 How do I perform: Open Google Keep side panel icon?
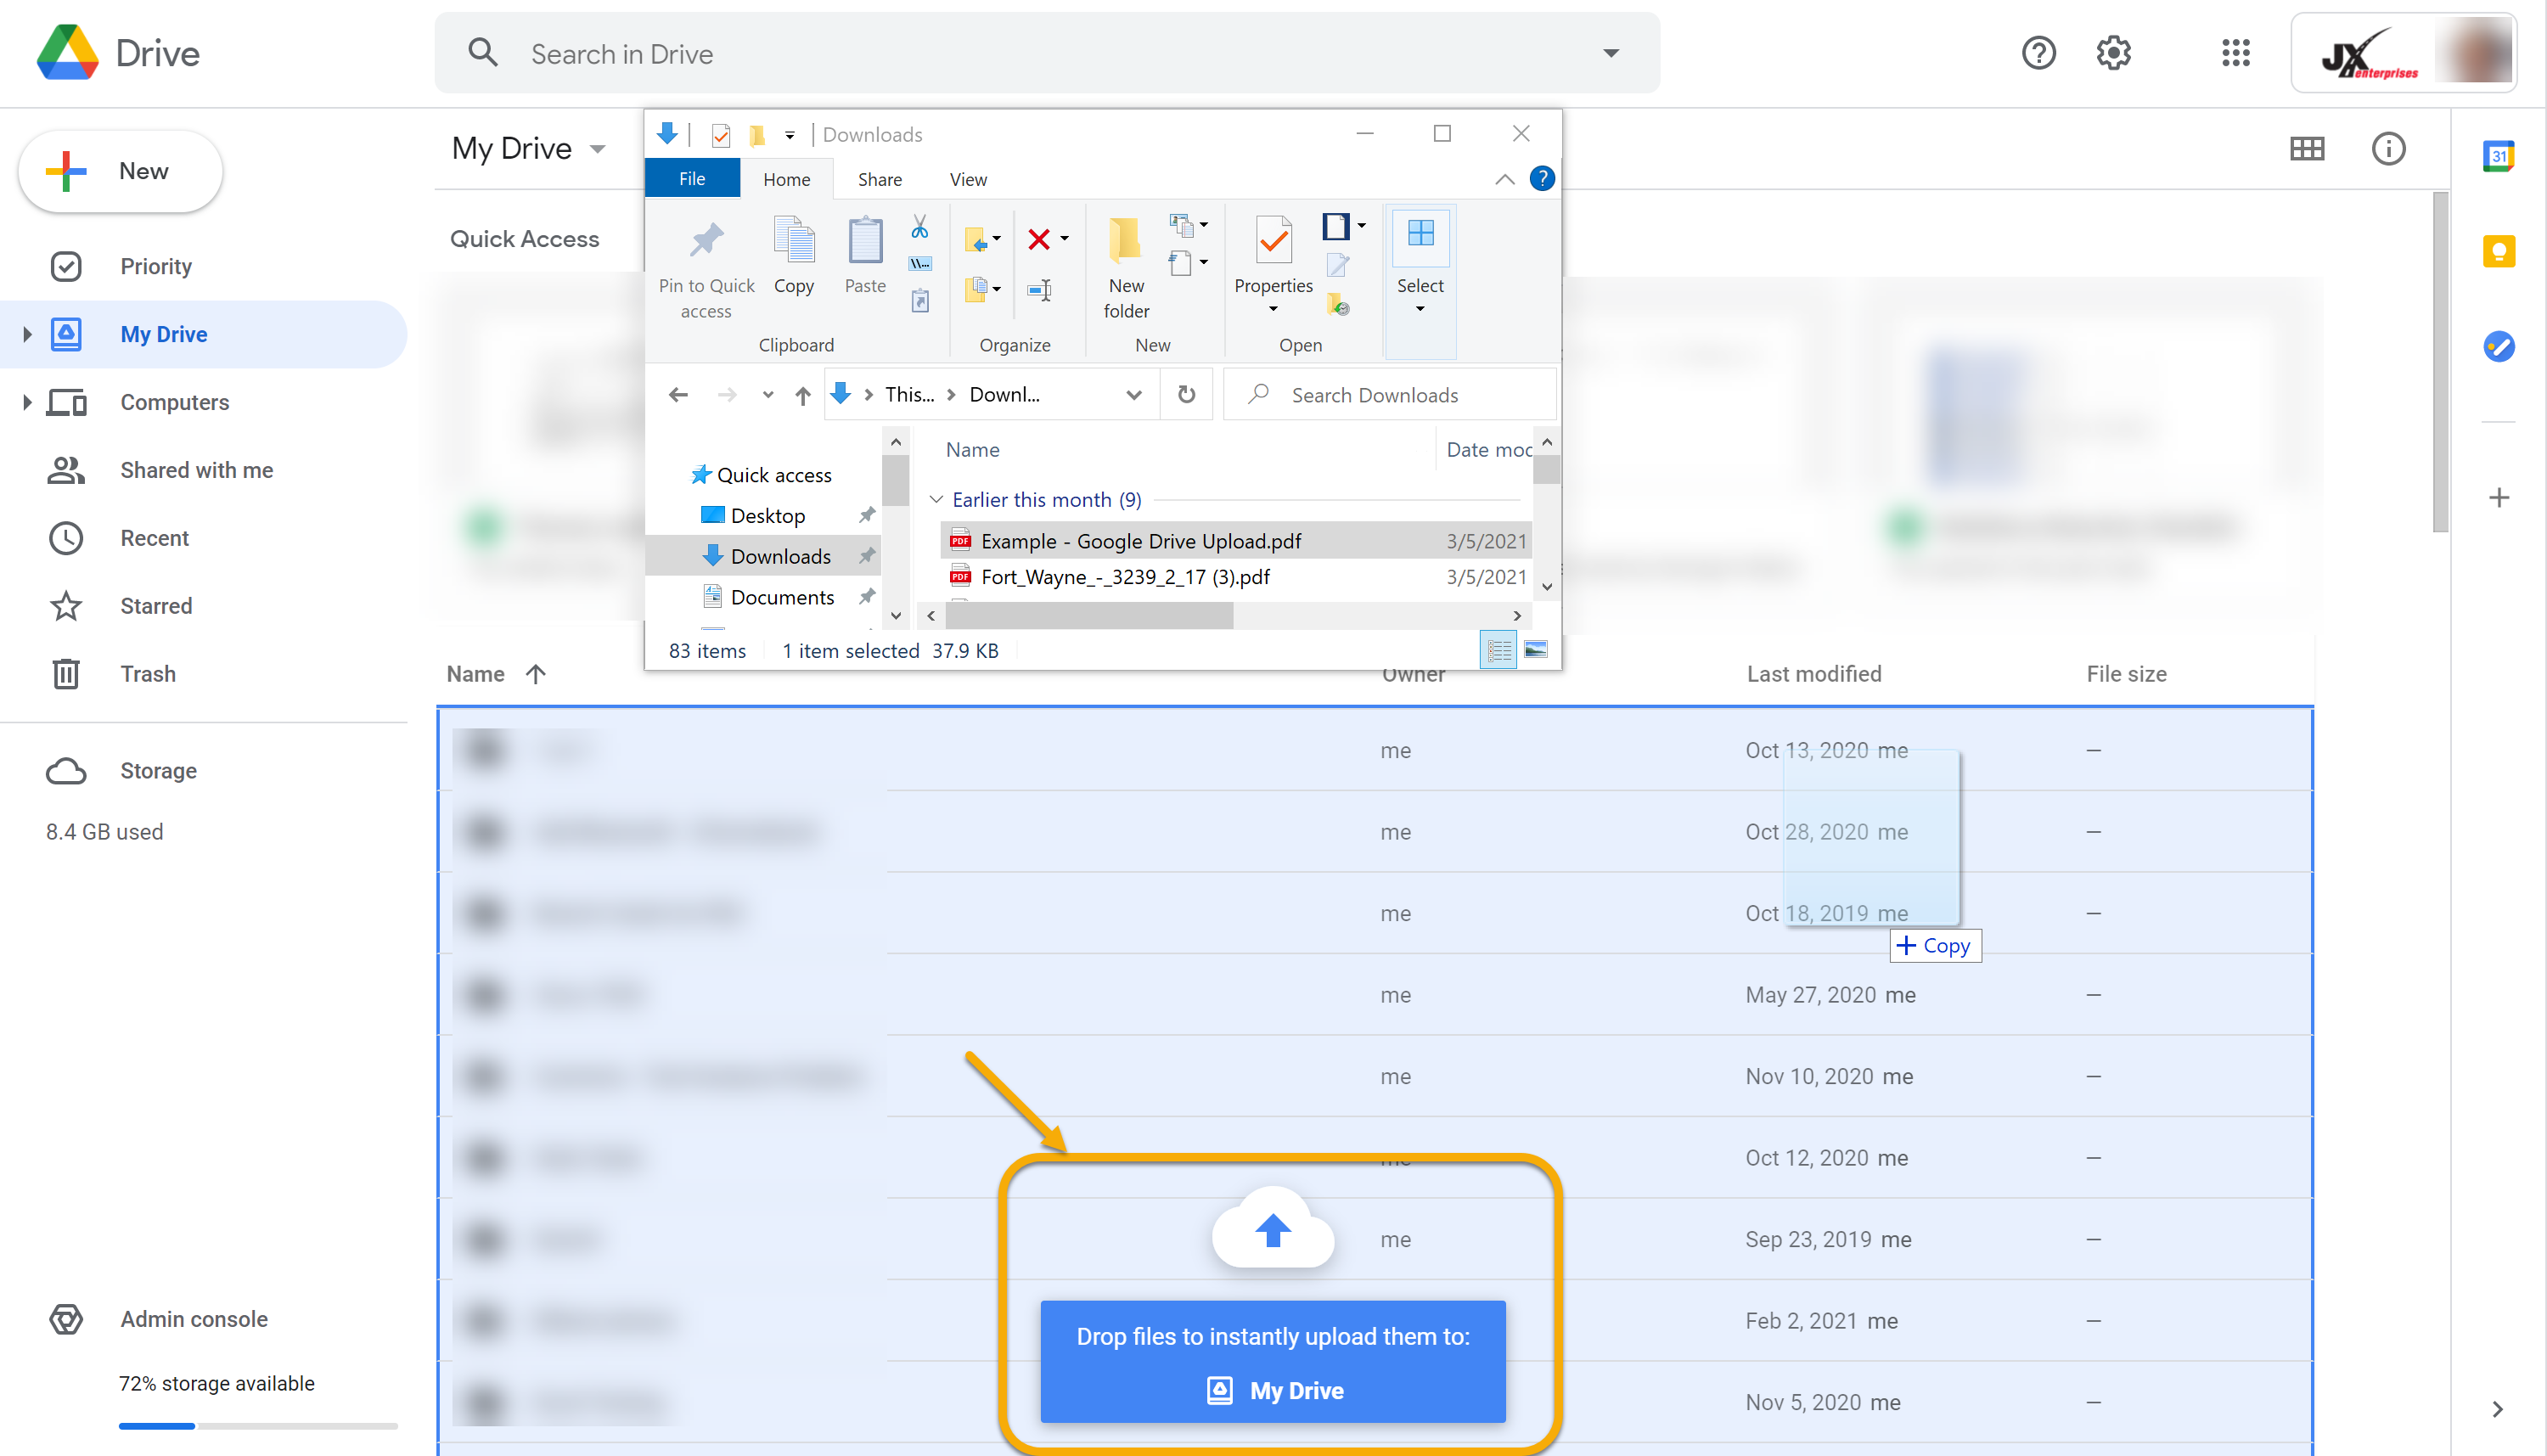[x=2497, y=251]
